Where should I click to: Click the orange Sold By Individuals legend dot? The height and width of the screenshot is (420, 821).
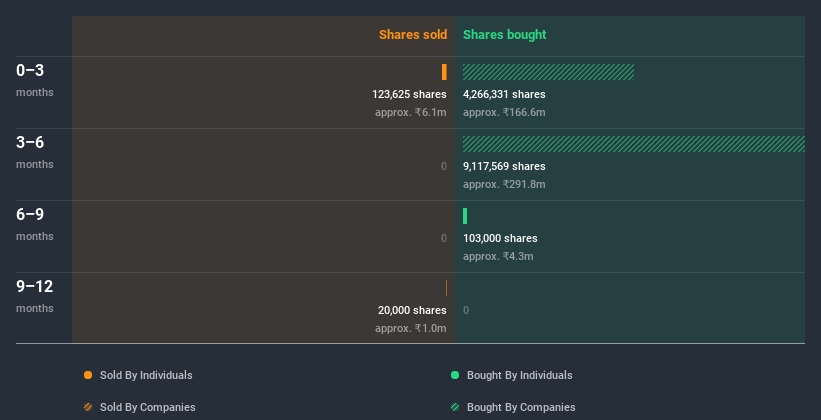88,375
